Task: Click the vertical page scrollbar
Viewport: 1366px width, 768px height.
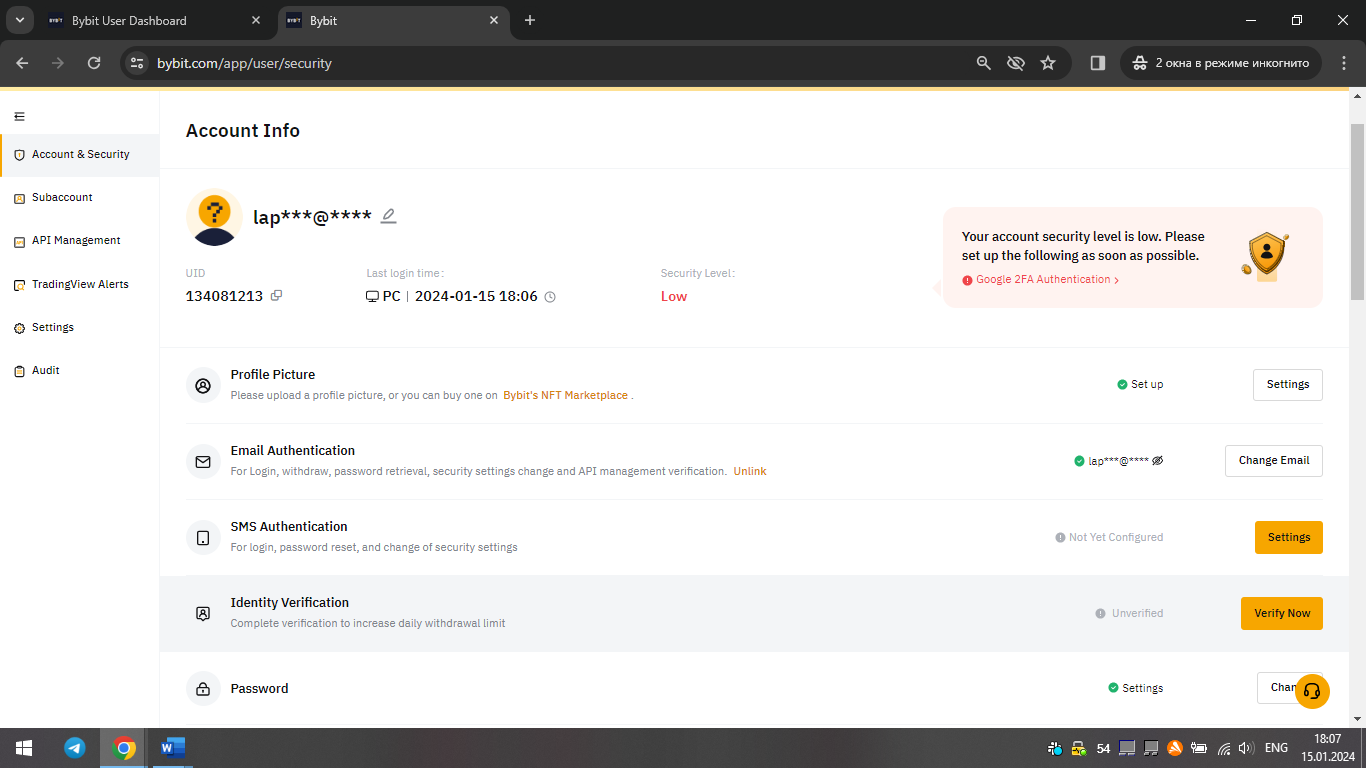Action: click(1357, 210)
